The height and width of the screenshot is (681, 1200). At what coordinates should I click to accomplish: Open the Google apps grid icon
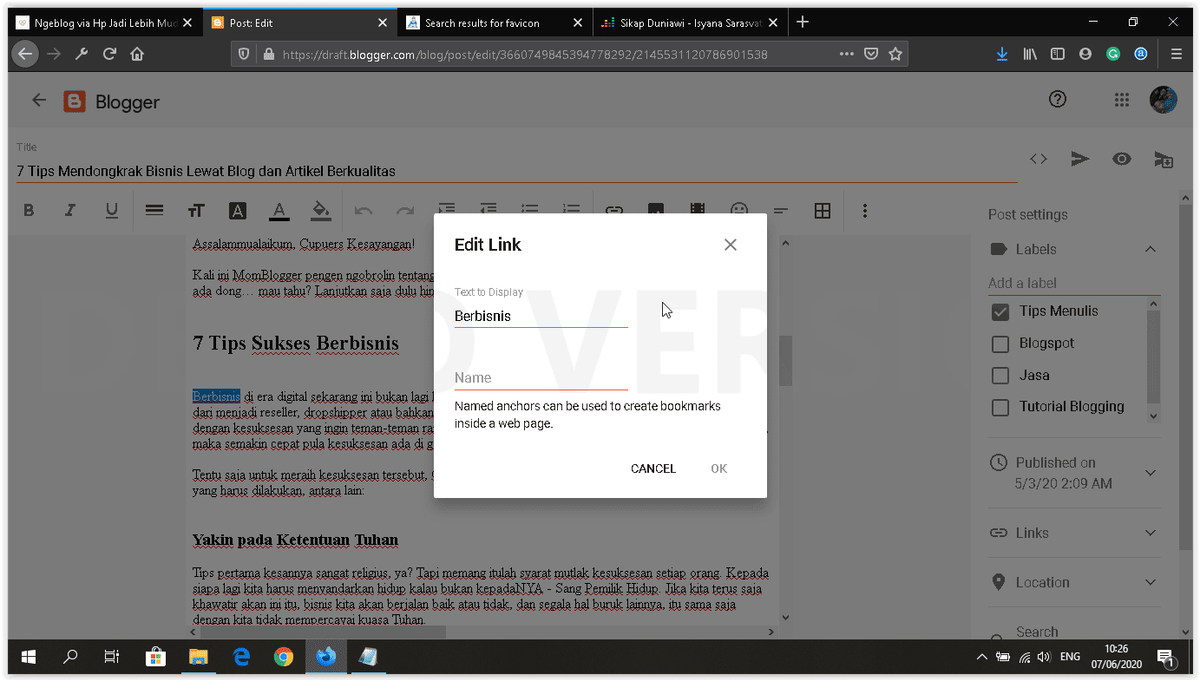[1122, 99]
